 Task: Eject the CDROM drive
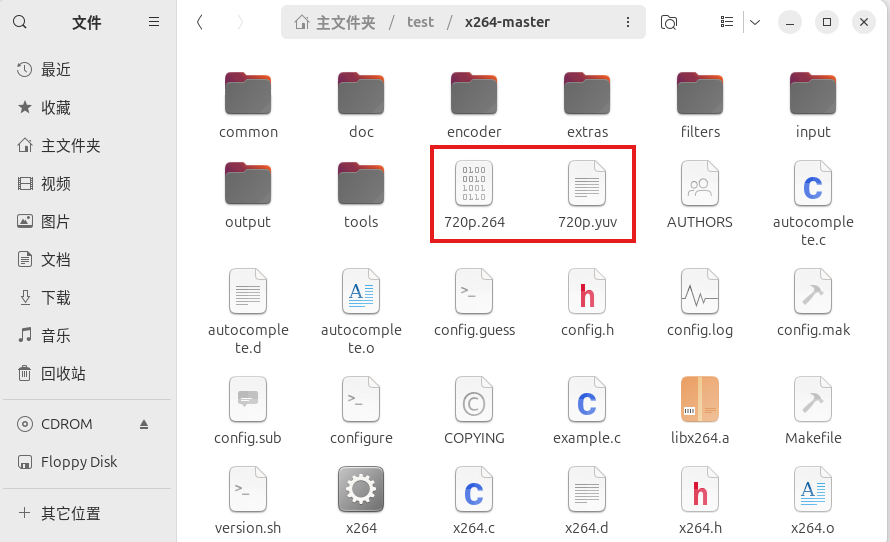tap(144, 424)
